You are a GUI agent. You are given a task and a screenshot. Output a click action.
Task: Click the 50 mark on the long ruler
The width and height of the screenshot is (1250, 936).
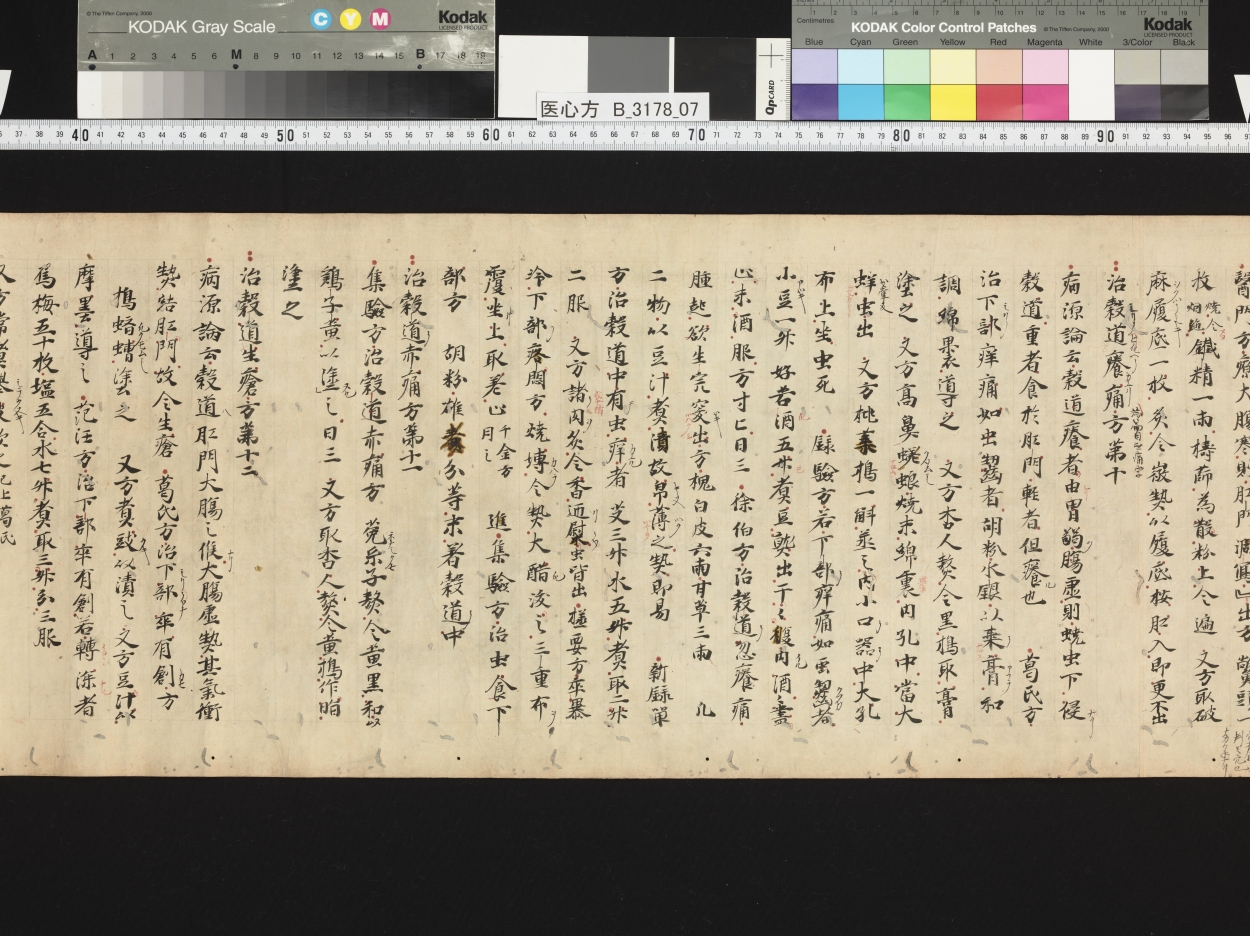click(x=285, y=135)
